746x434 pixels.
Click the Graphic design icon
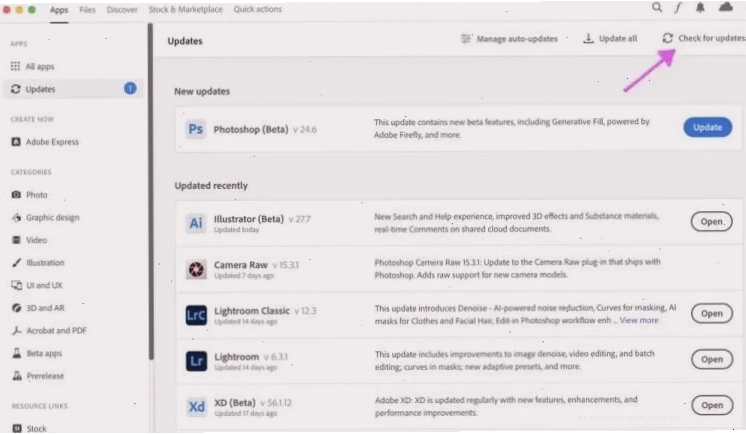pos(17,217)
